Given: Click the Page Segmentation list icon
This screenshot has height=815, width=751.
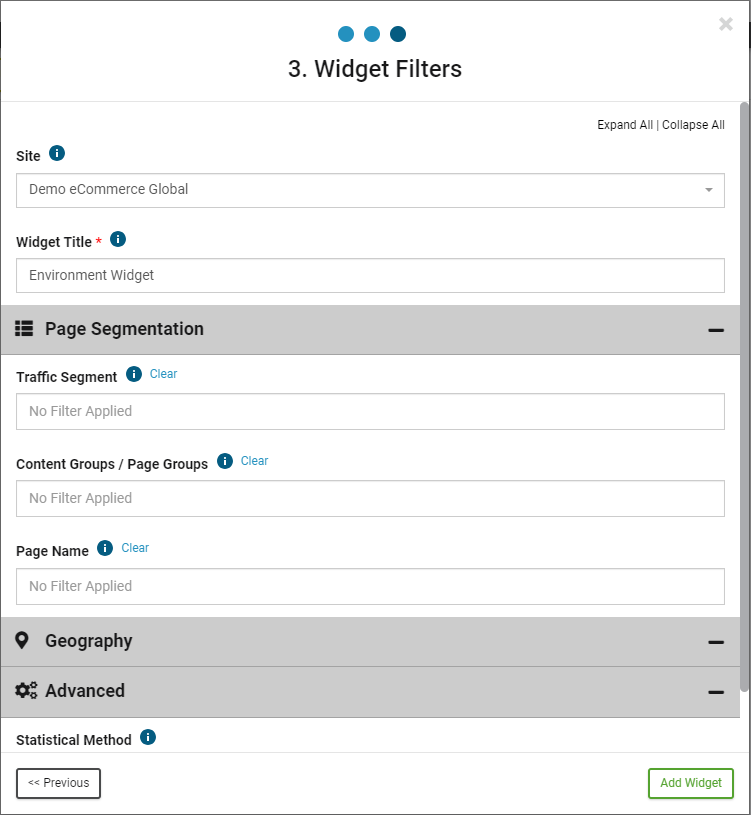Looking at the screenshot, I should 24,328.
